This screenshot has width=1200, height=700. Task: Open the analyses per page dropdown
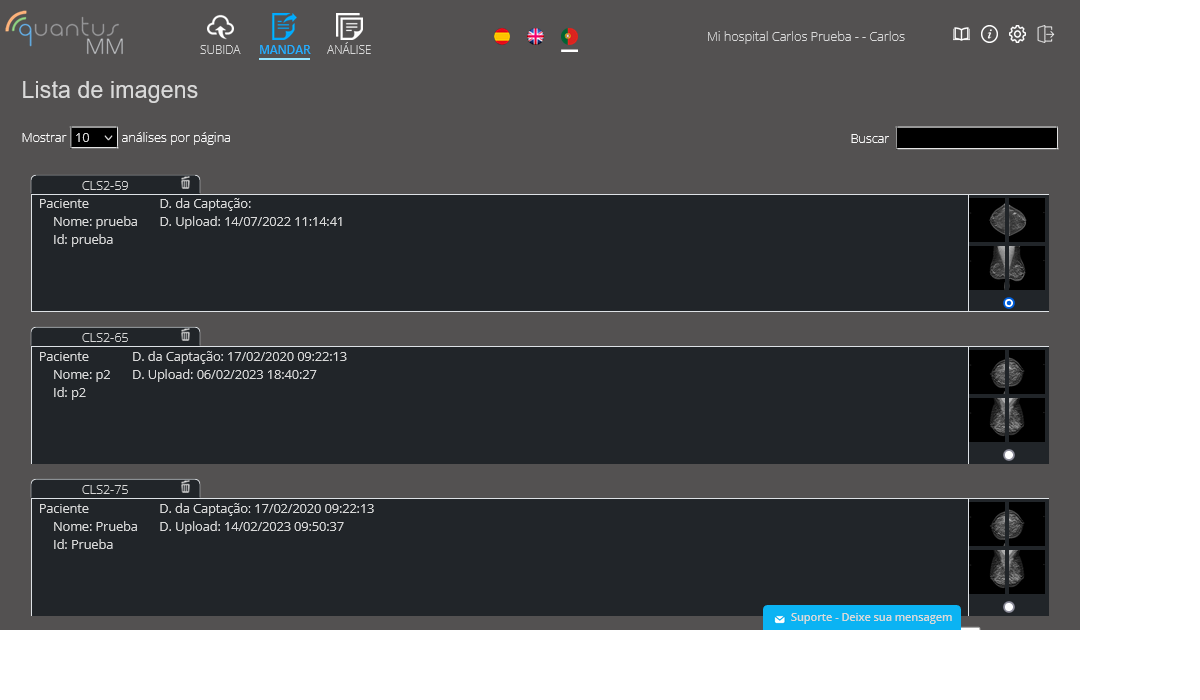[94, 138]
